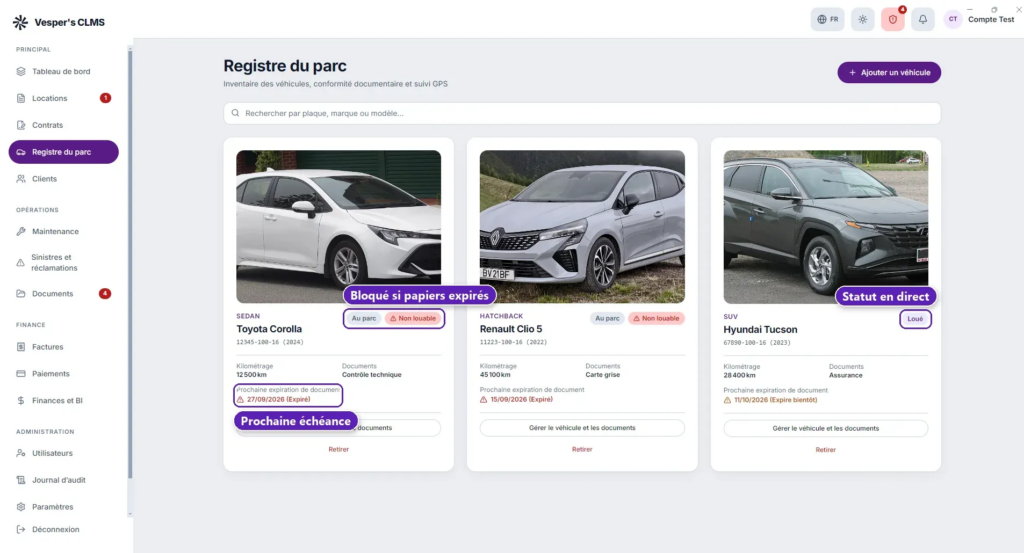The height and width of the screenshot is (553, 1024).
Task: Click the Contrats document icon
Action: (x=21, y=125)
